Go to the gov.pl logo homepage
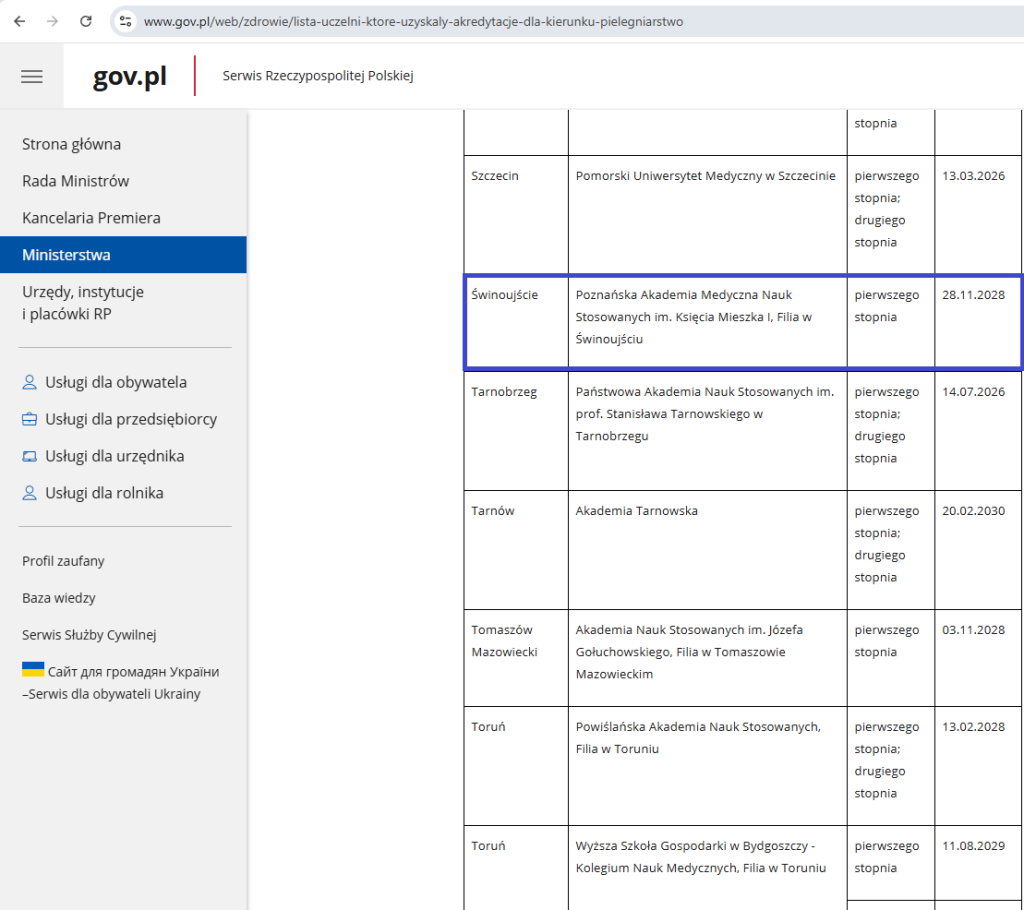The height and width of the screenshot is (910, 1024). coord(129,77)
